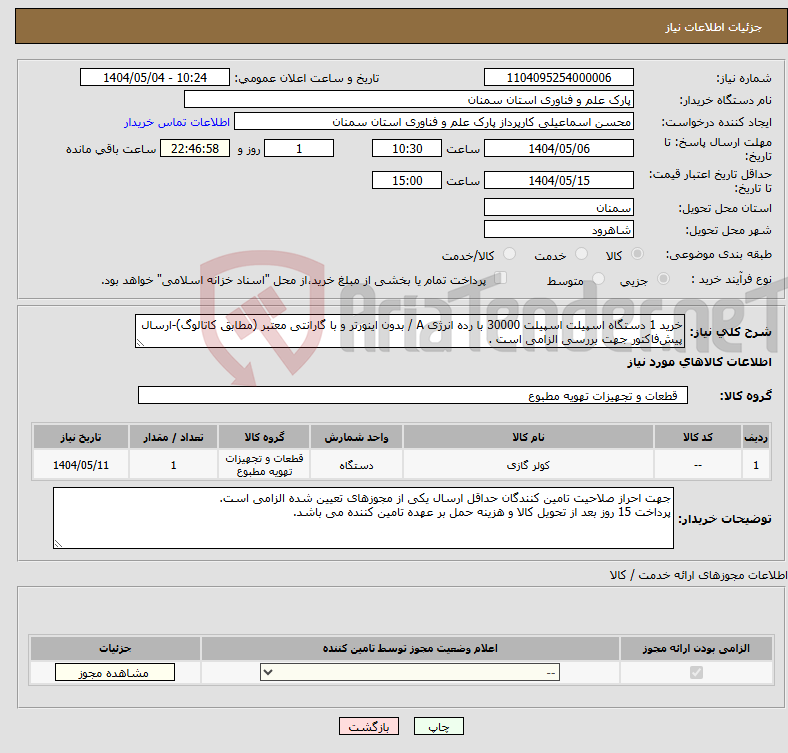Click the چاپ (print) button
788x753 pixels.
[438, 726]
